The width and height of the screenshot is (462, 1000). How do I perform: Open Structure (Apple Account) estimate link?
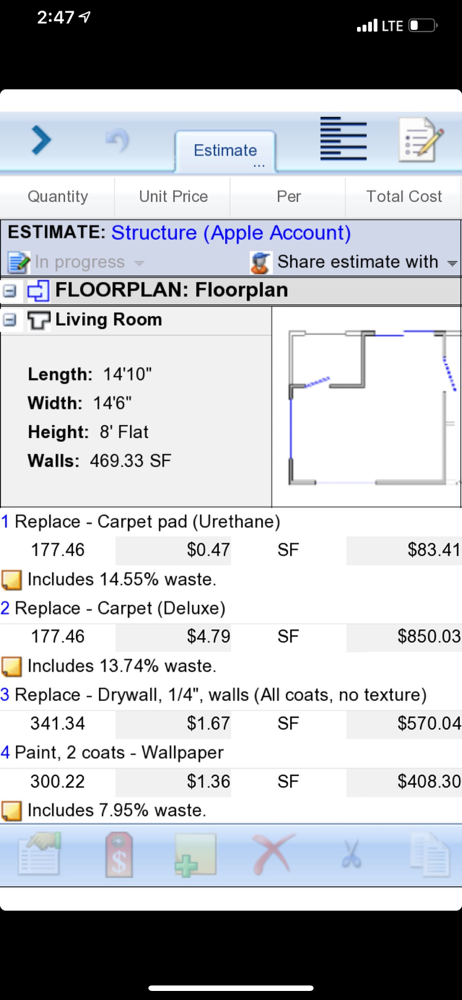[x=231, y=233]
